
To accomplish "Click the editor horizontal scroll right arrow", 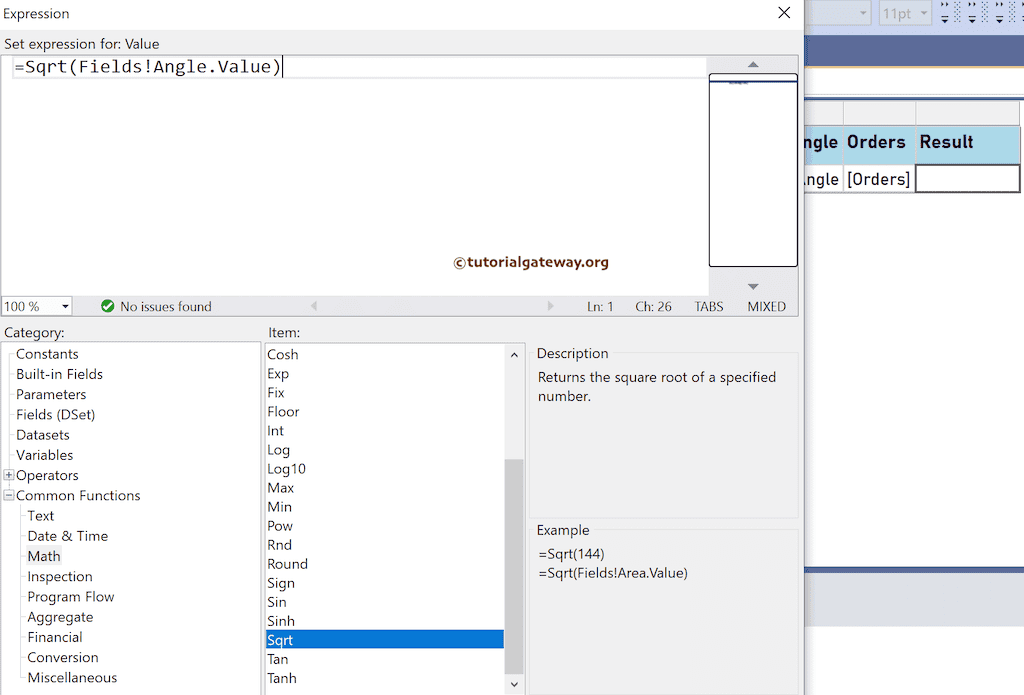I will click(x=551, y=306).
